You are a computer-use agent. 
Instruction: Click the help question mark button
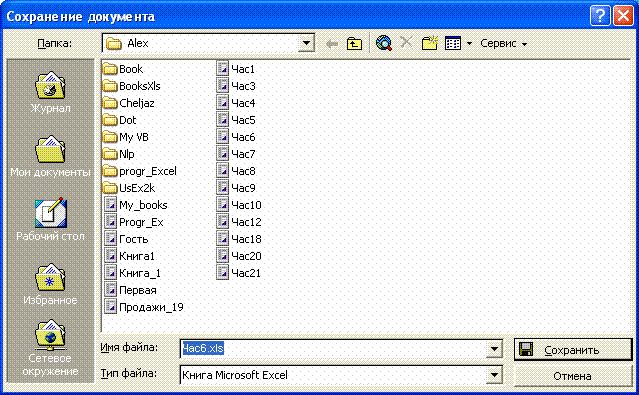[x=599, y=16]
